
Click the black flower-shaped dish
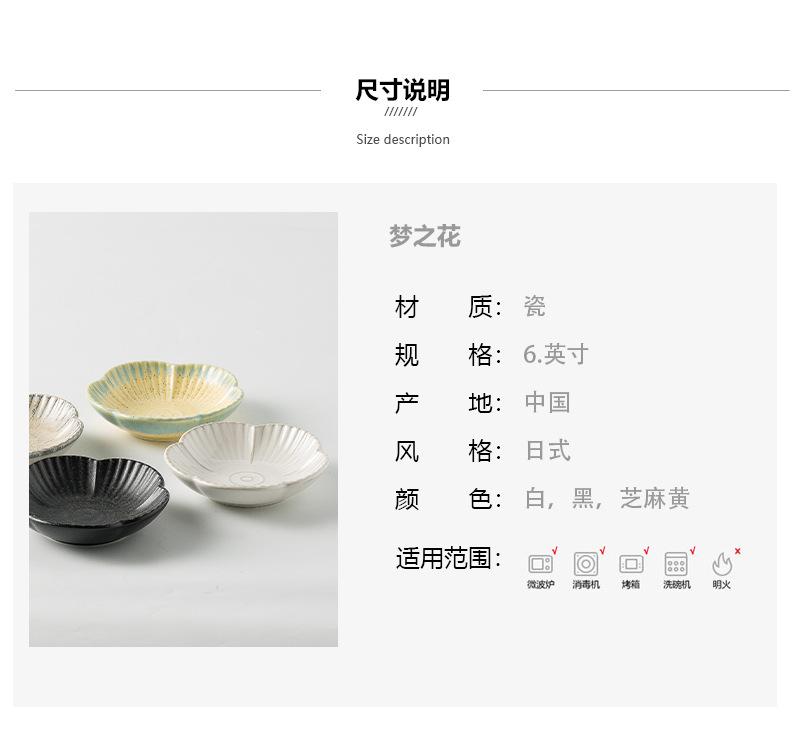click(94, 499)
